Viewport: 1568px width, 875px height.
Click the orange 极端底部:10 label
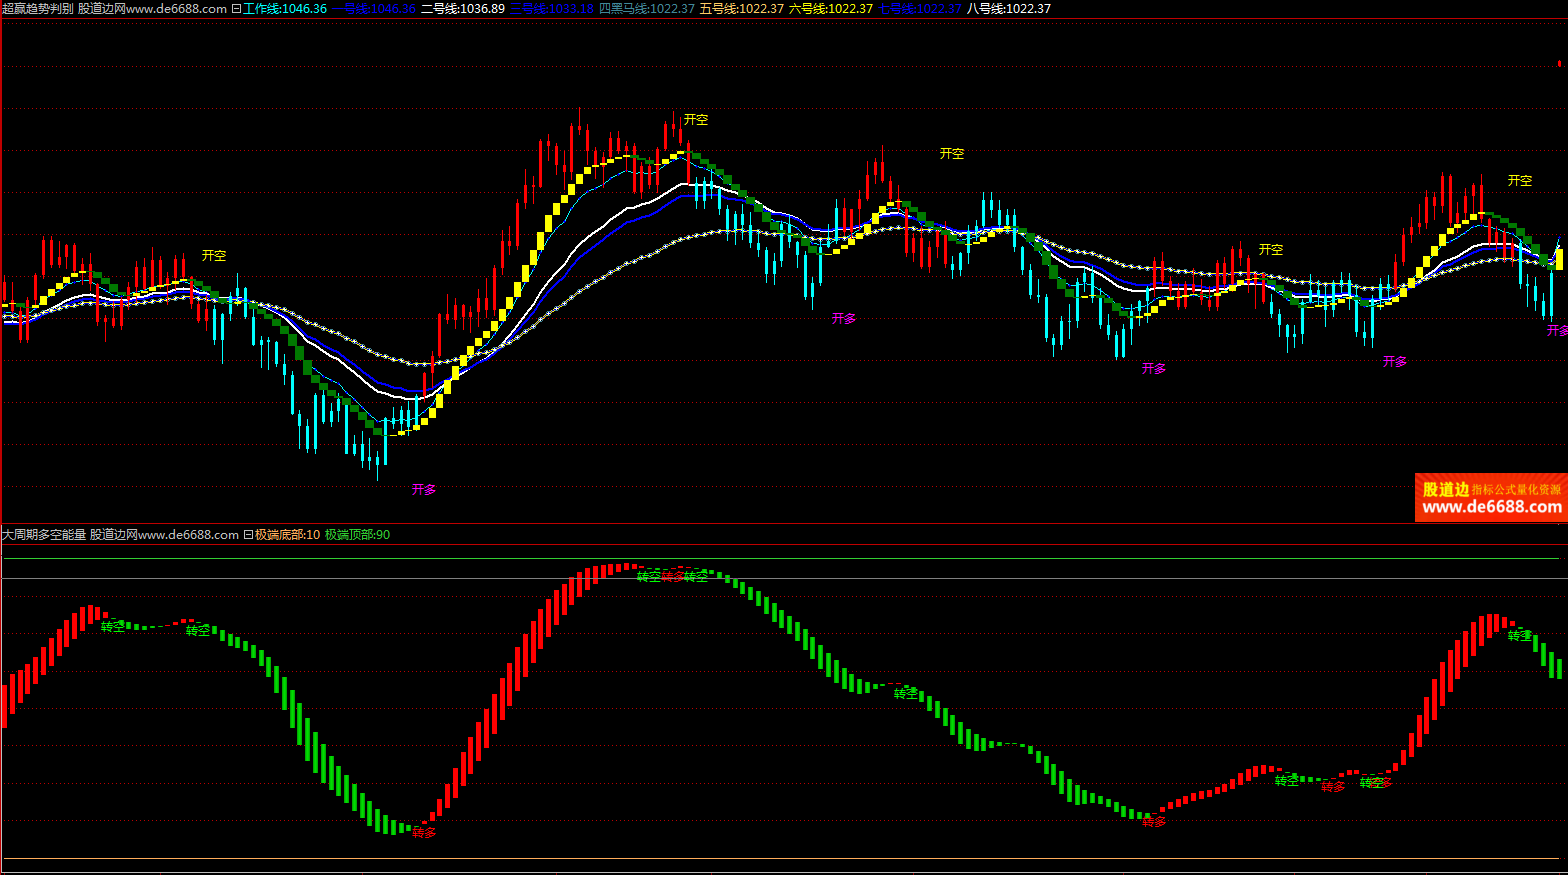click(287, 535)
